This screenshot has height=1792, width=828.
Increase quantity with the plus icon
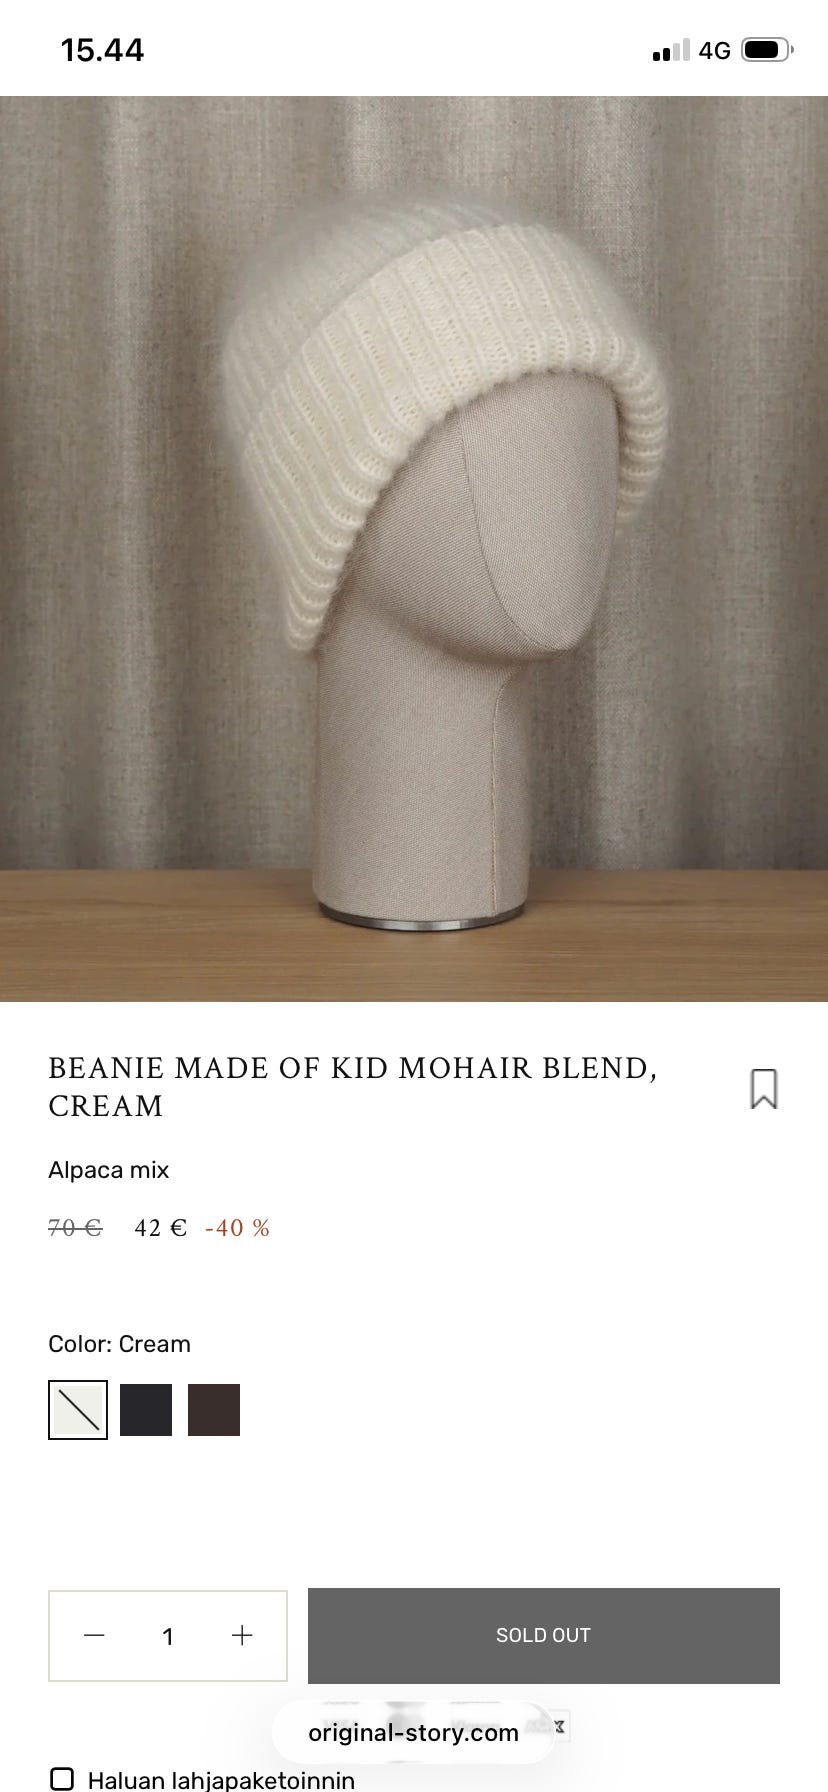pyautogui.click(x=242, y=1635)
